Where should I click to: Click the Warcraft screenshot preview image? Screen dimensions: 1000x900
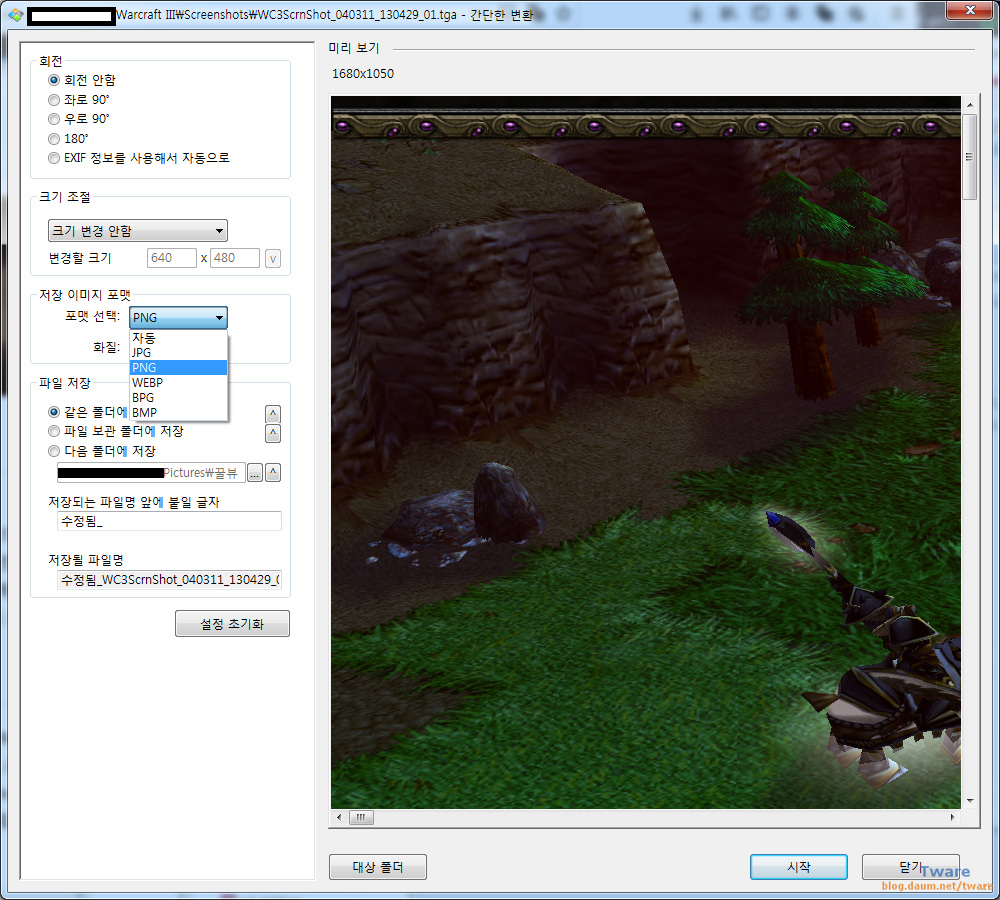pyautogui.click(x=645, y=452)
